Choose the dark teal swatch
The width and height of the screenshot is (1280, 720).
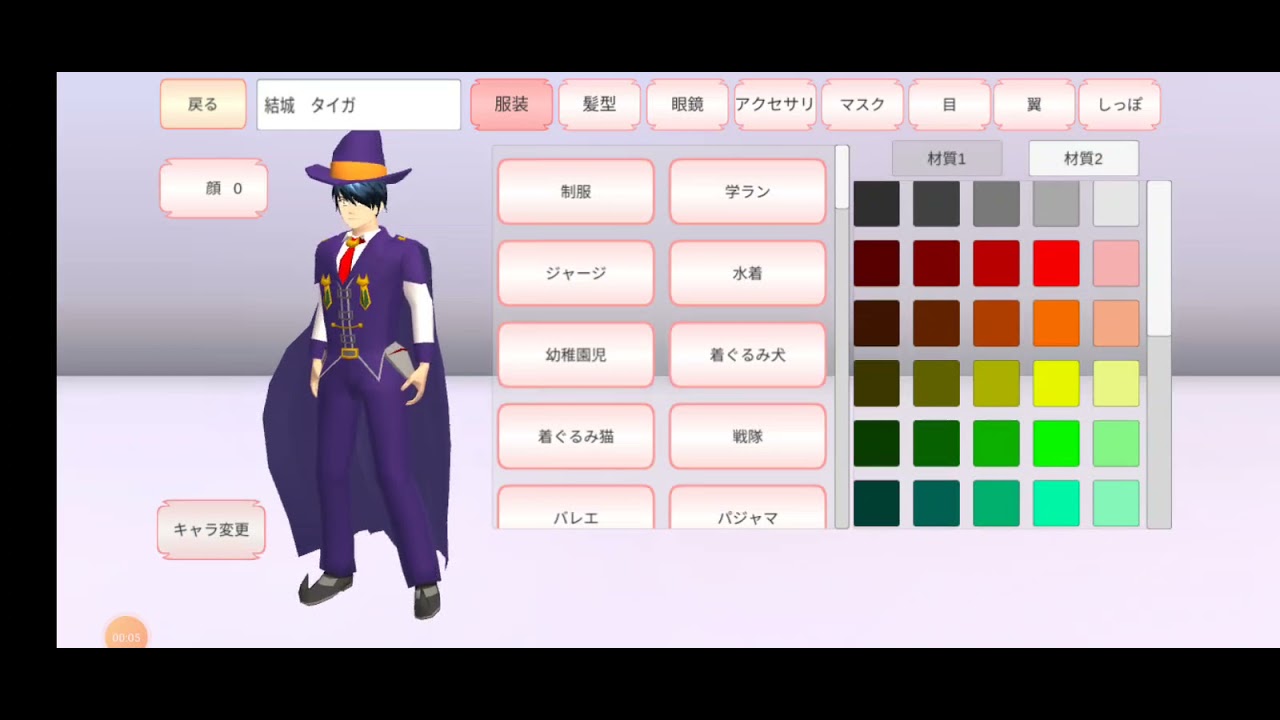tap(876, 503)
